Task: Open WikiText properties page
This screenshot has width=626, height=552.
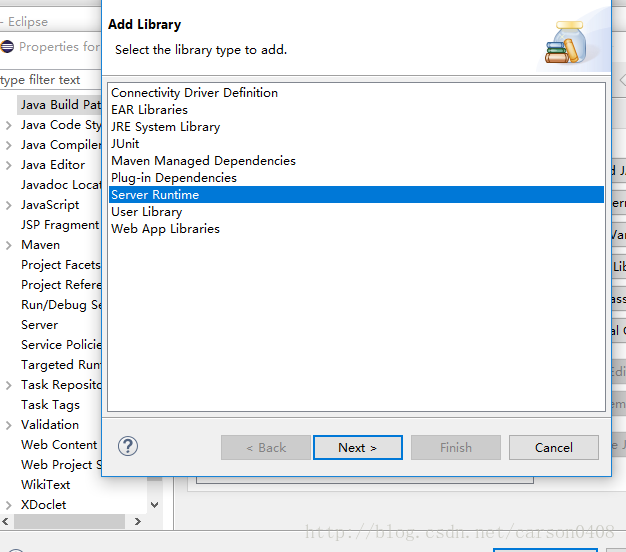Action: [46, 485]
